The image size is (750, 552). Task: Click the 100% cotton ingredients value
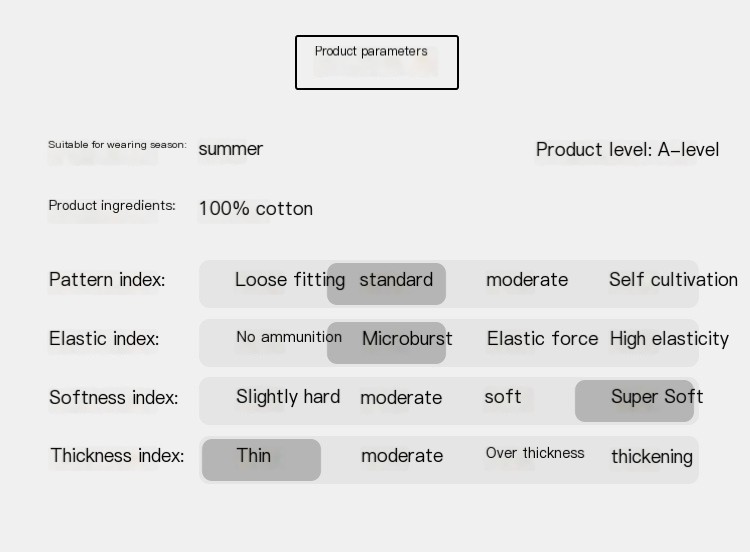click(x=255, y=209)
